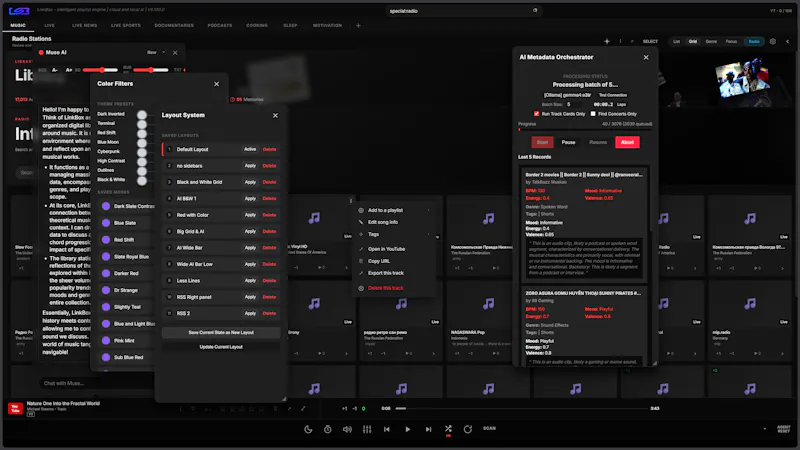Image resolution: width=800 pixels, height=450 pixels.
Task: Toggle the Blue Moon theme preset
Action: pos(142,143)
